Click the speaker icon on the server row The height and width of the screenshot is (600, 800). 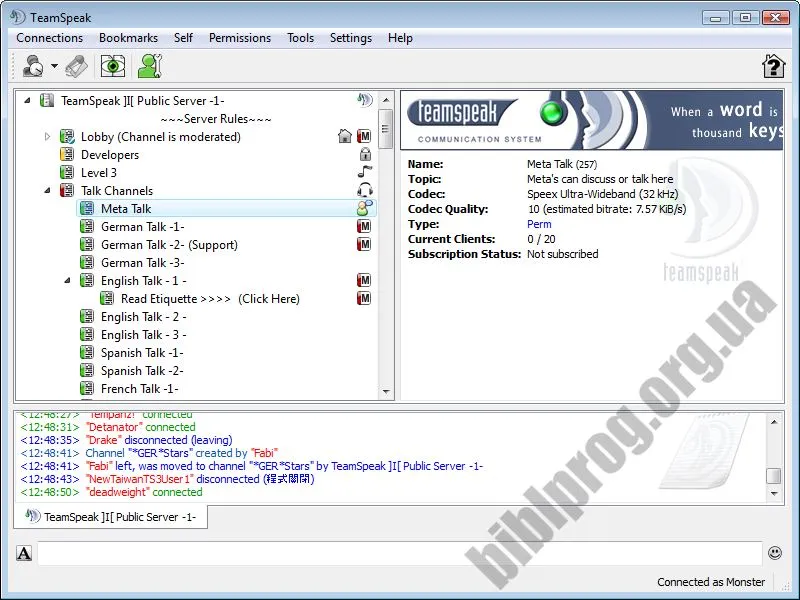(365, 99)
